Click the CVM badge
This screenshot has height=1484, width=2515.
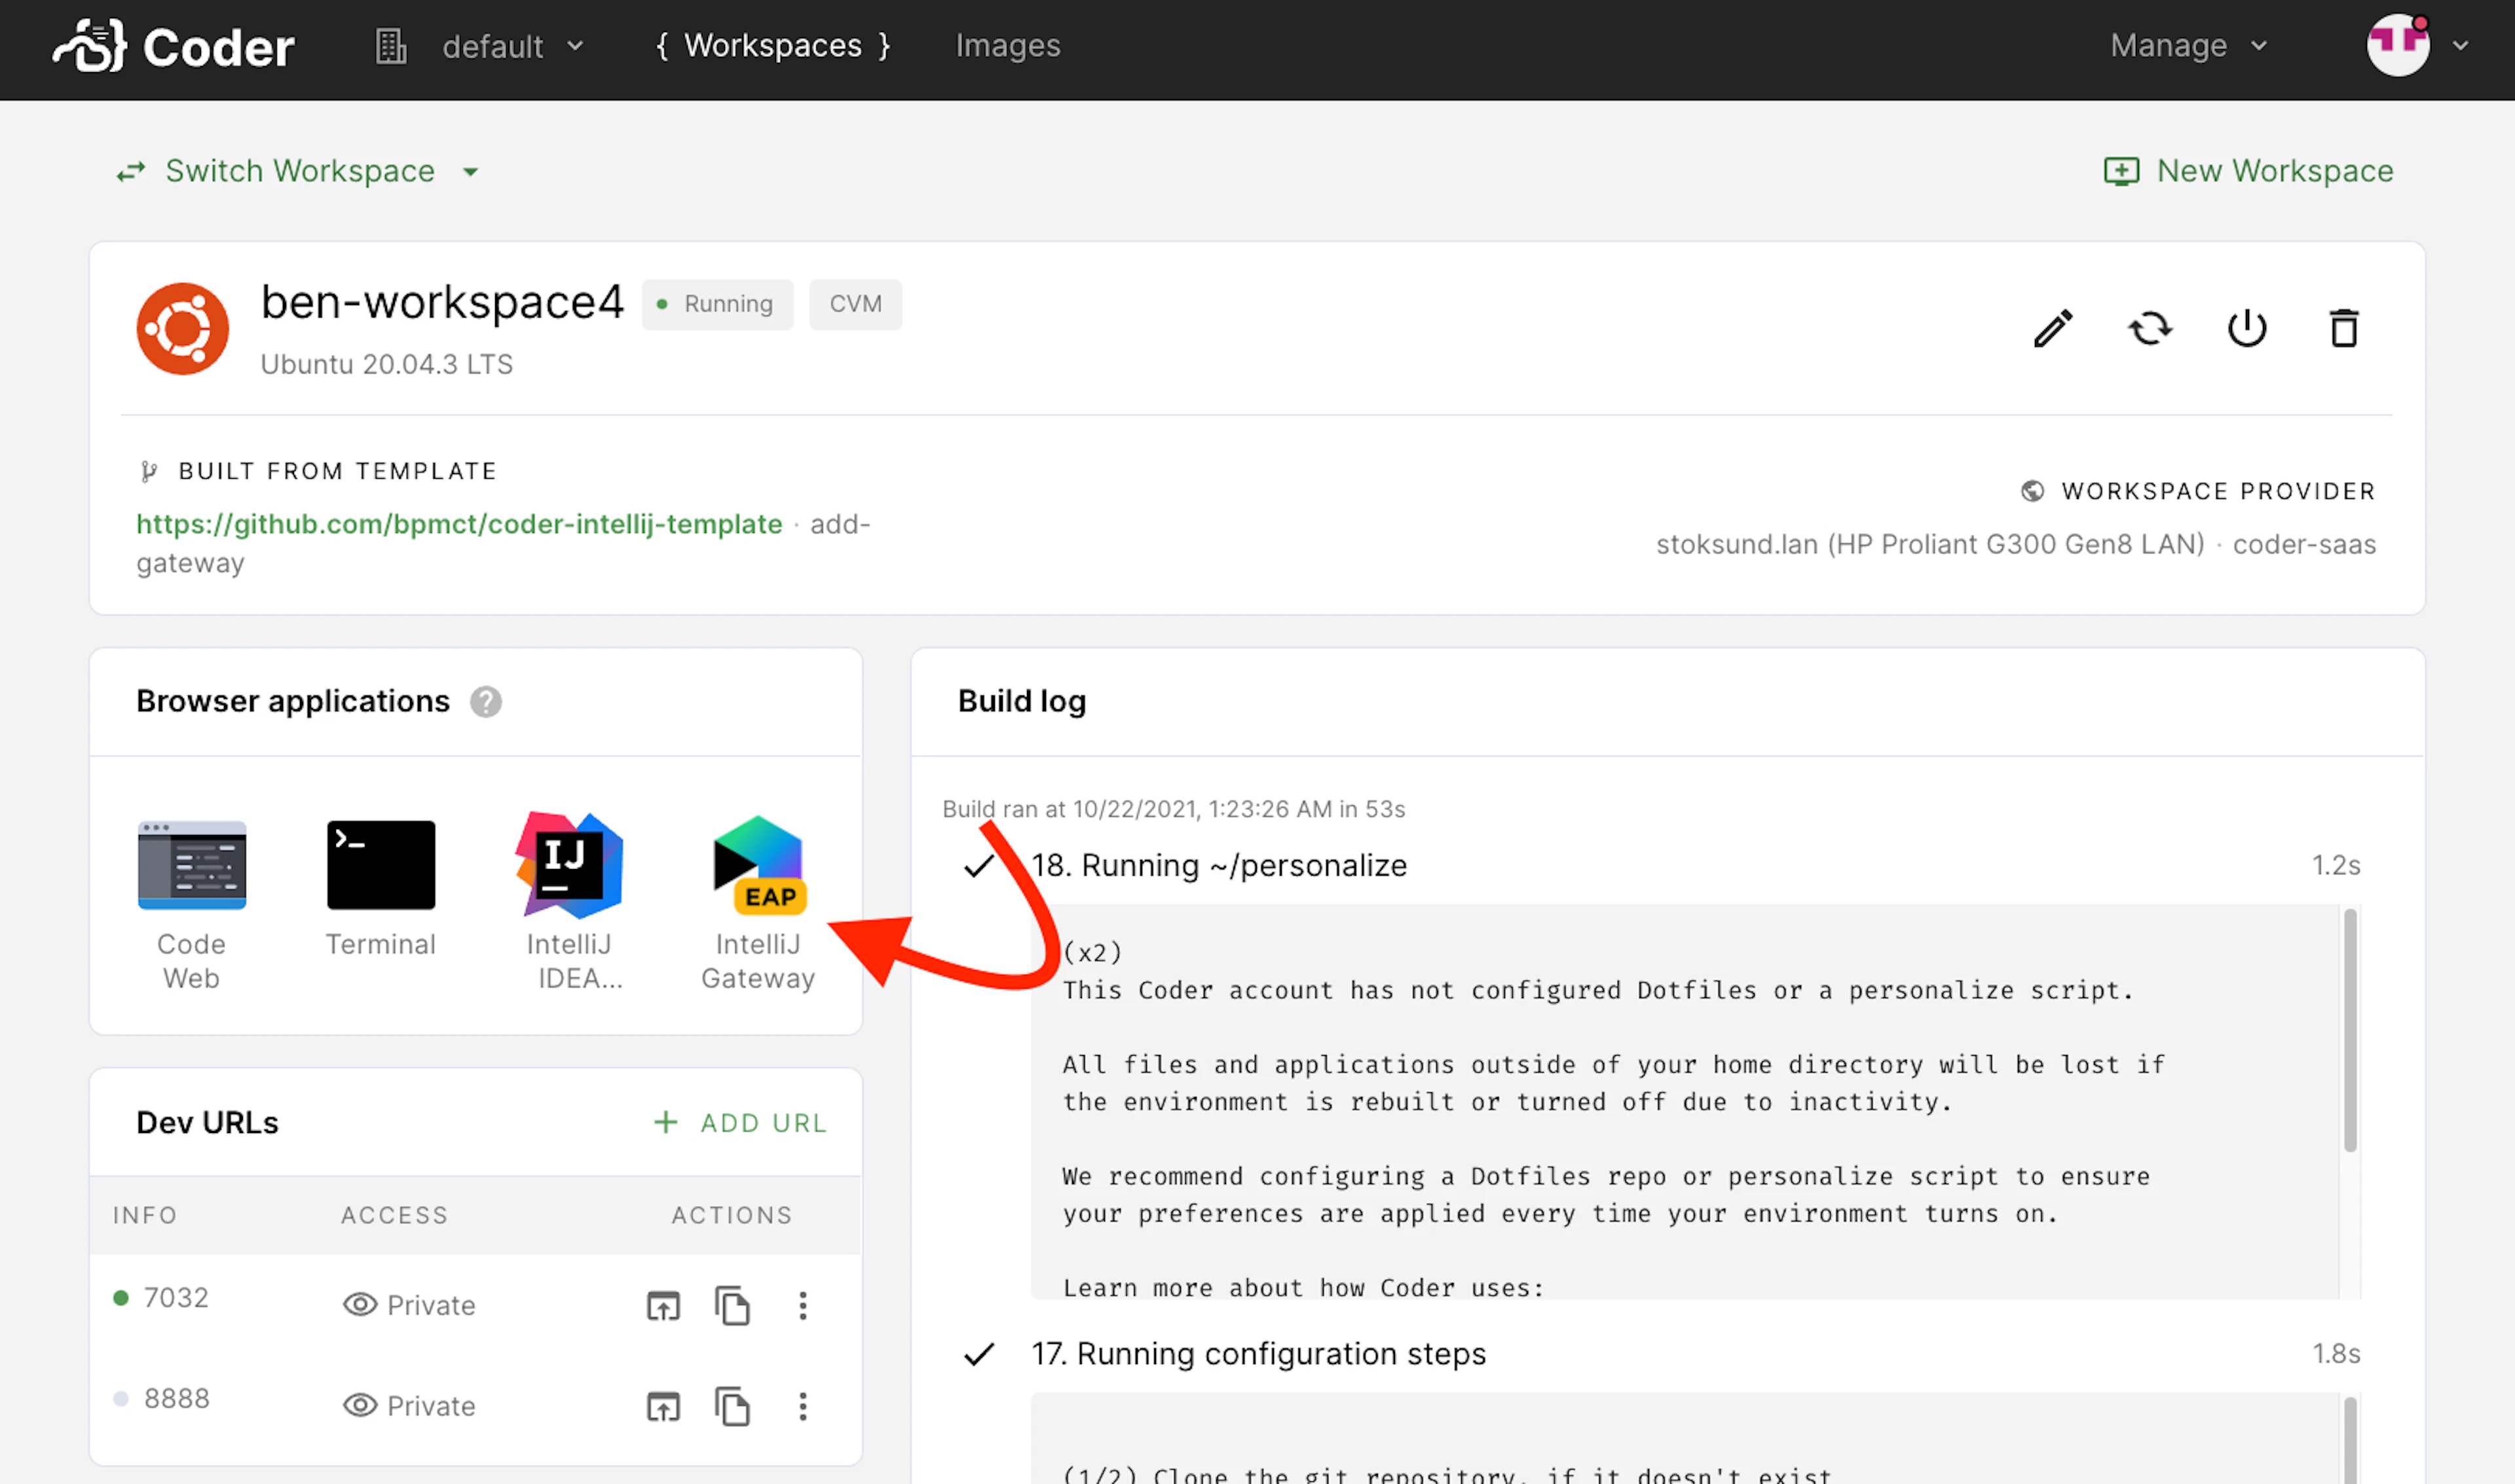855,304
